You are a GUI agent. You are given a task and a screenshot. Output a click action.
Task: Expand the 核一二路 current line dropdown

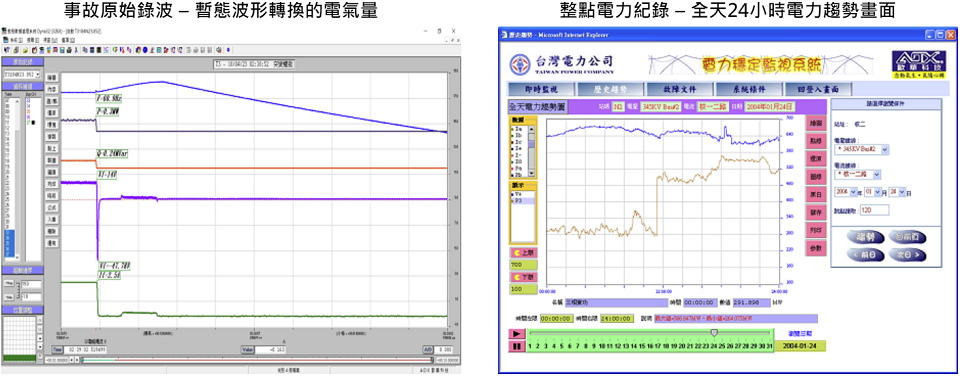858,175
